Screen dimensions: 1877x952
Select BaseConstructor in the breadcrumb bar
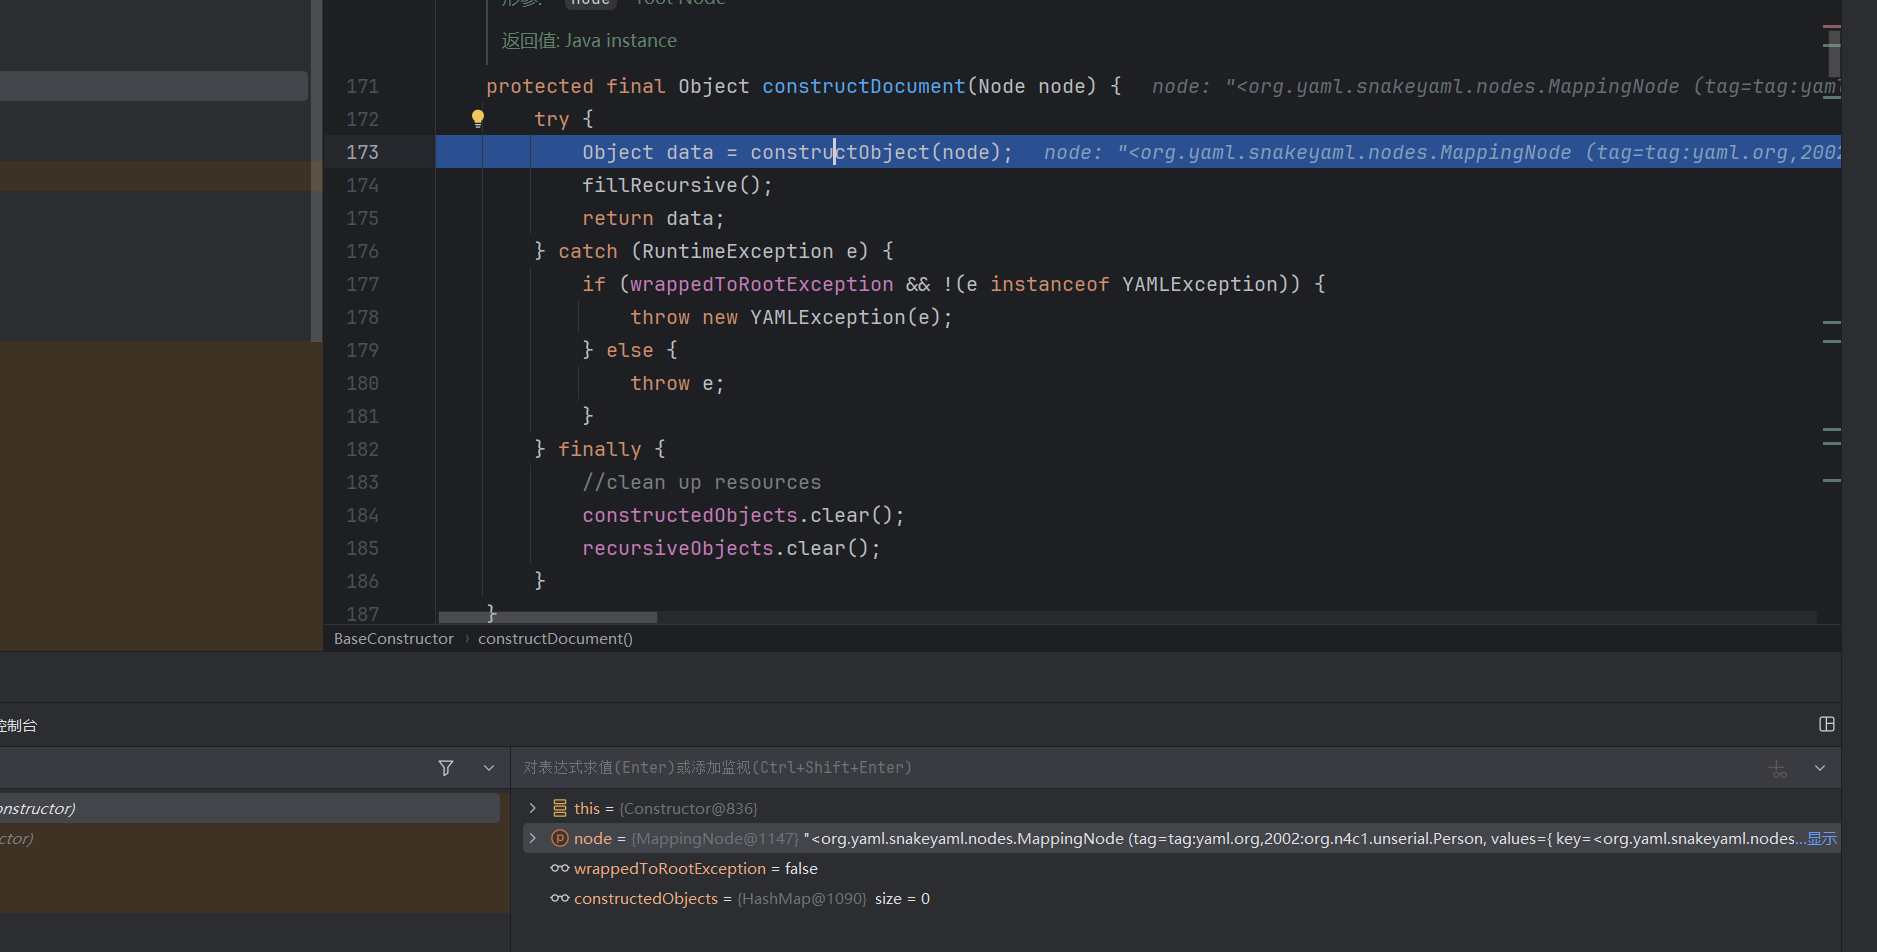click(x=393, y=639)
